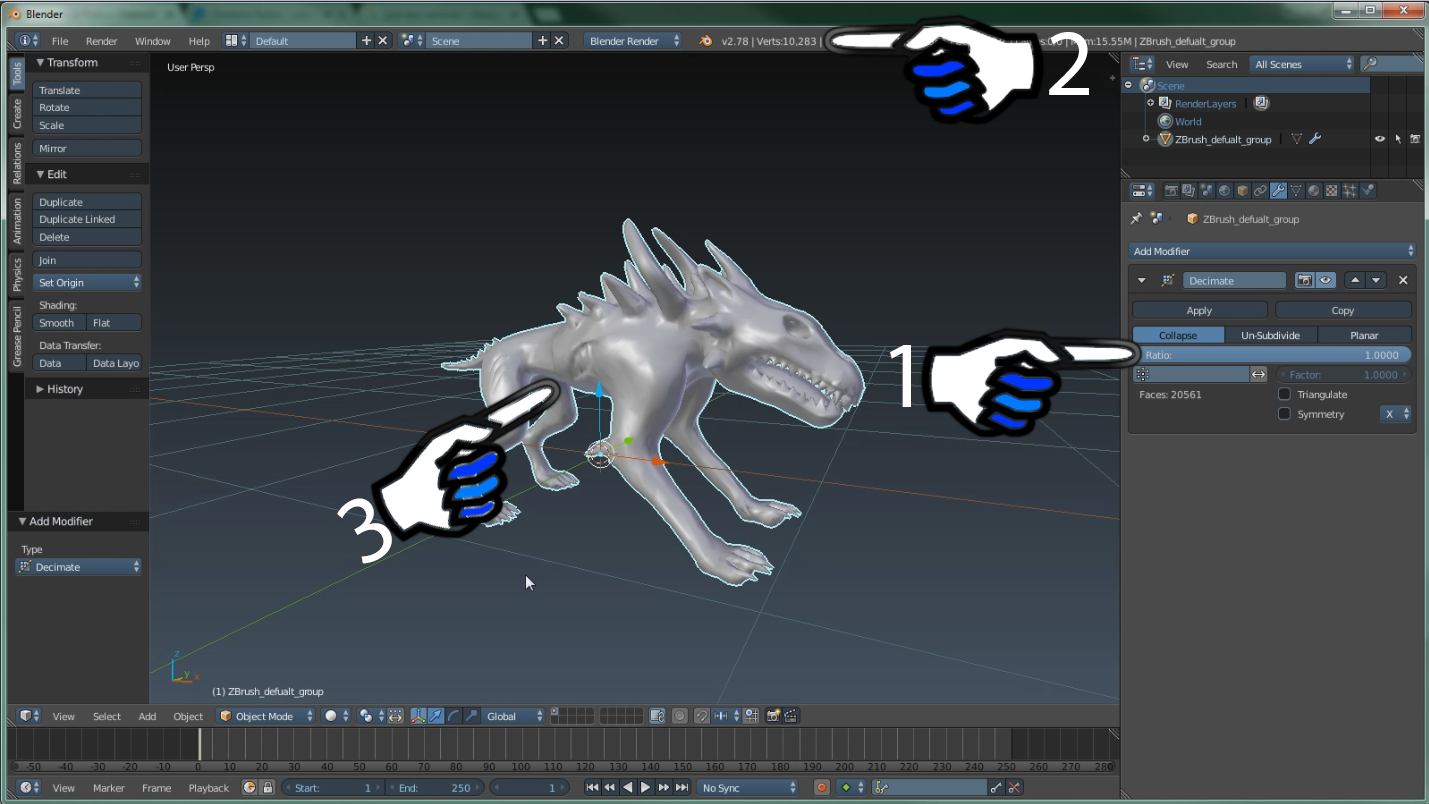Enable the Triangulate checkbox

tap(1285, 394)
